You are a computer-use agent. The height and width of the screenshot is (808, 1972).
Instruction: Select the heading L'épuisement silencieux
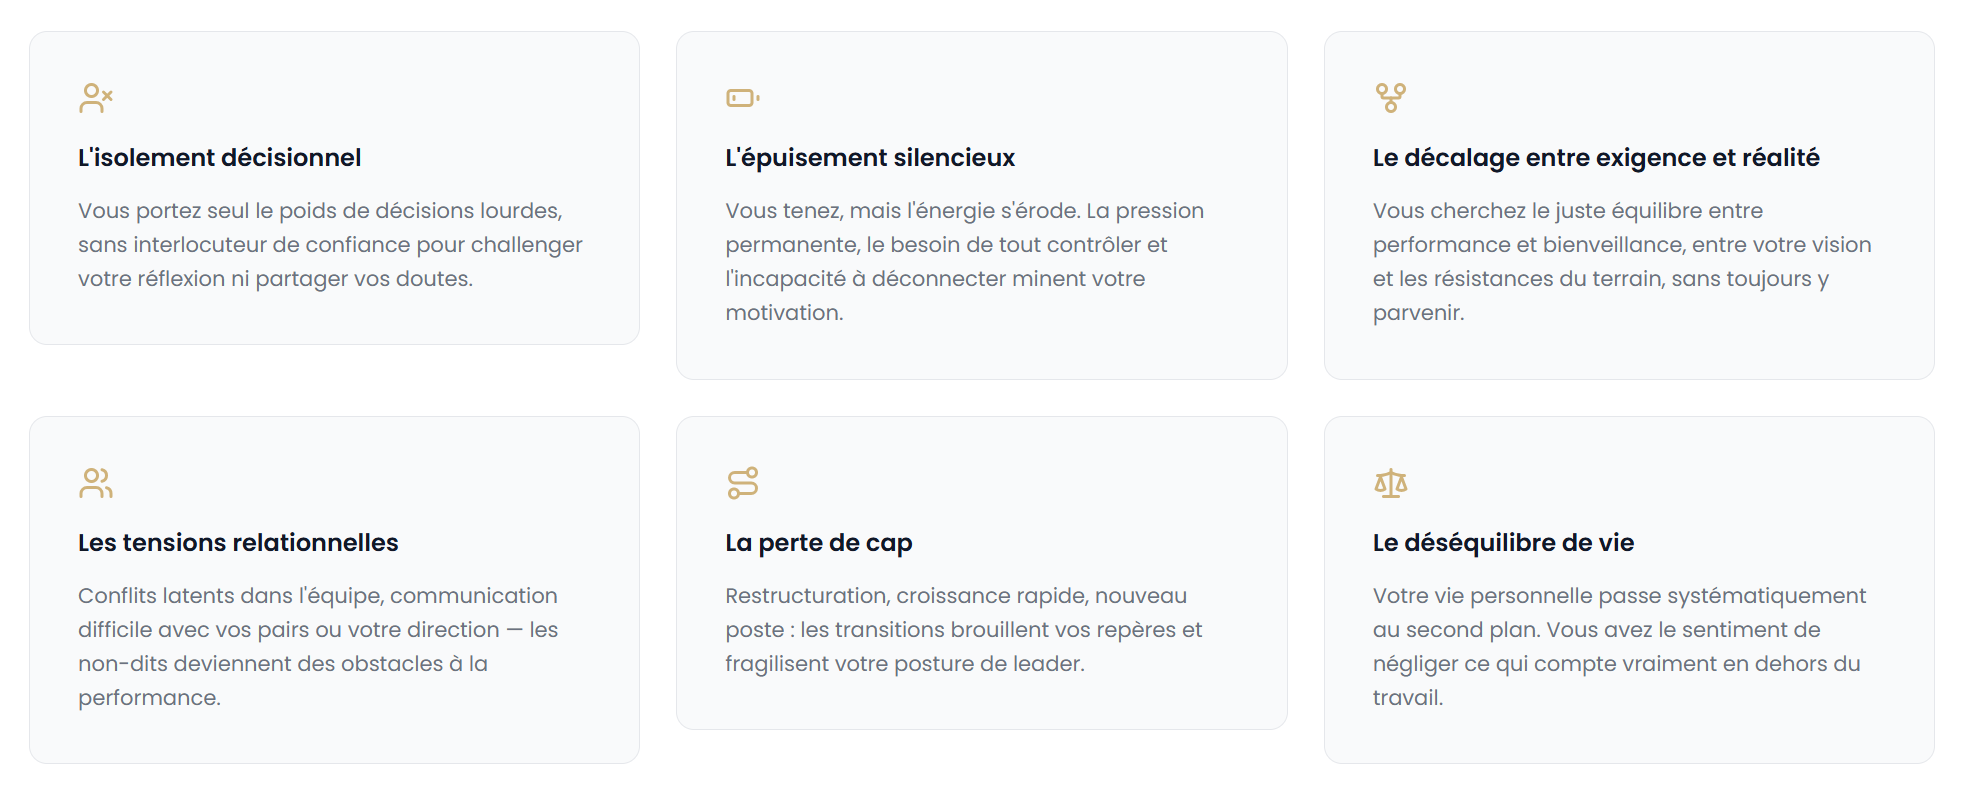[x=869, y=158]
